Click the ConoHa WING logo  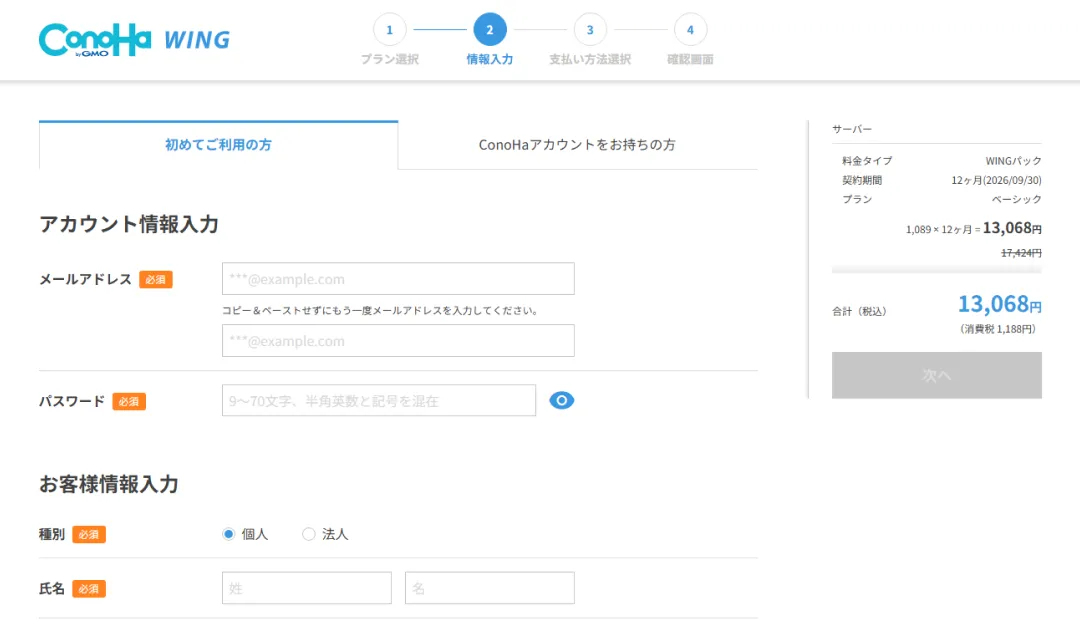click(x=134, y=40)
